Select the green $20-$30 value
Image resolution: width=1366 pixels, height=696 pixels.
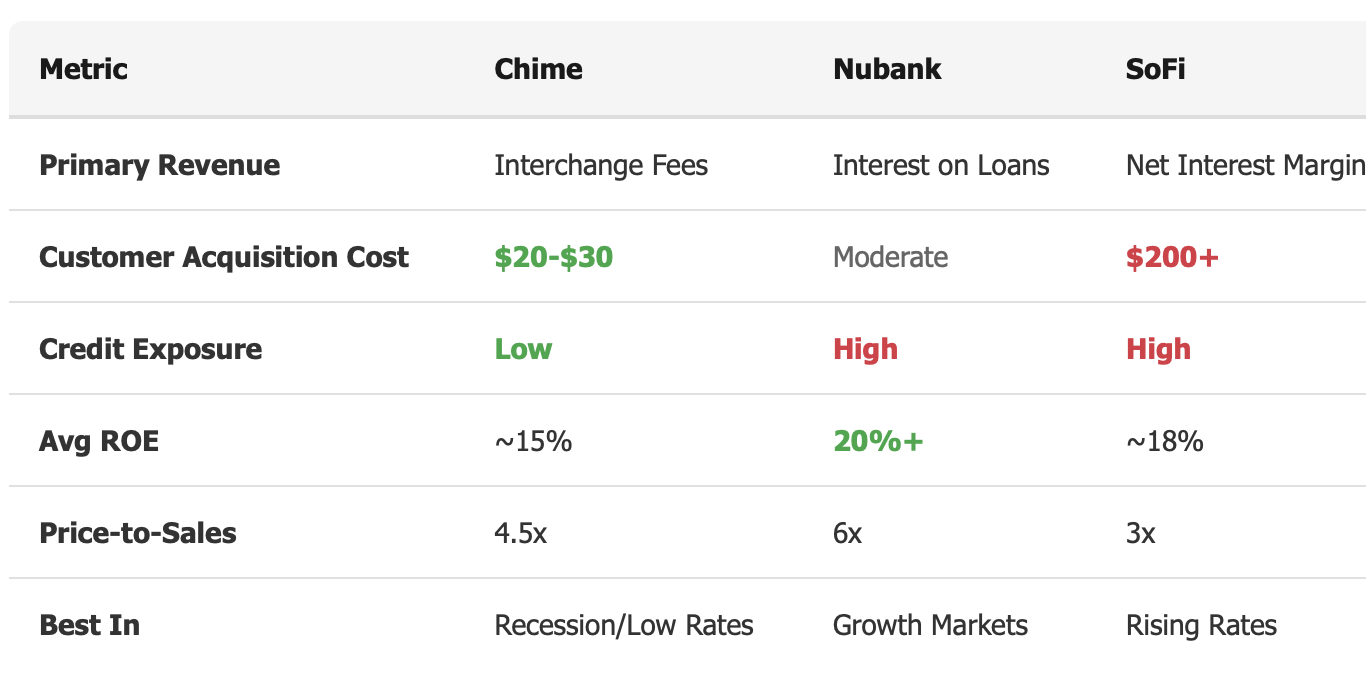[553, 257]
